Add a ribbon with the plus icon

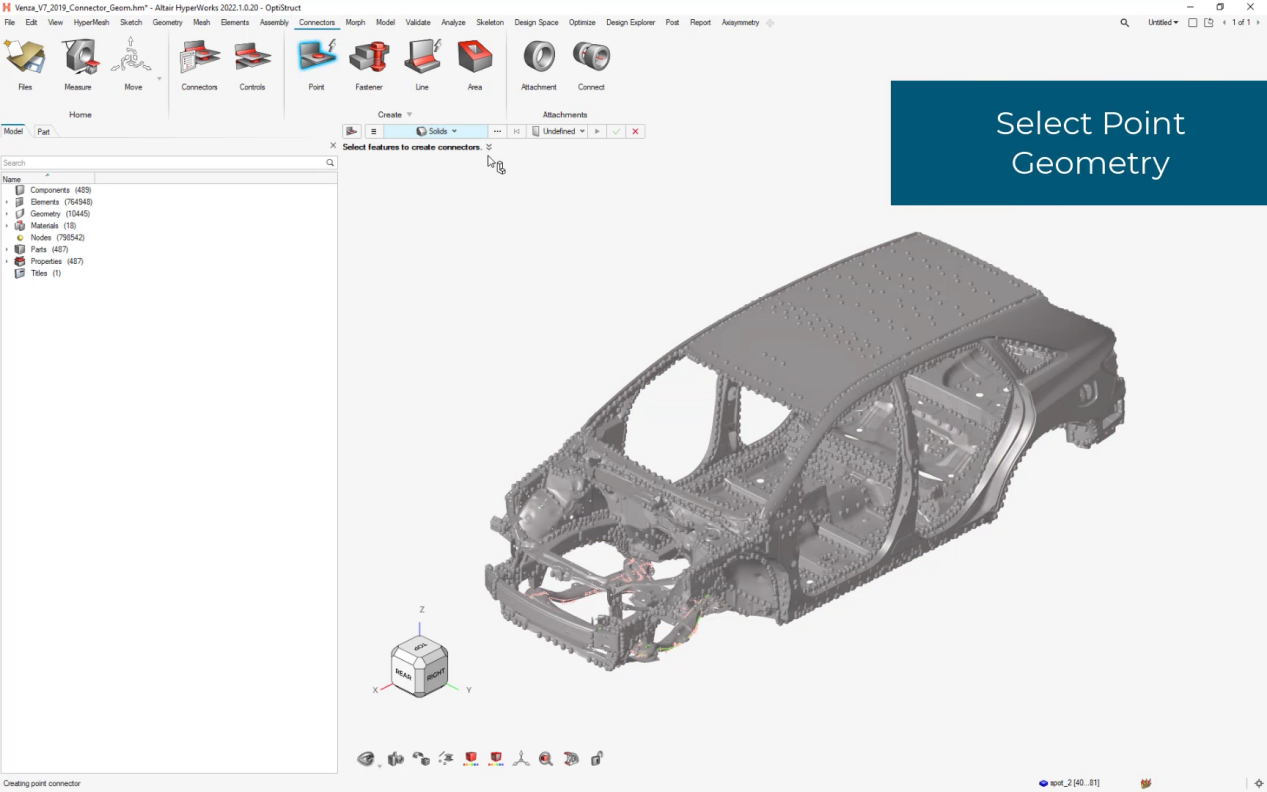pyautogui.click(x=770, y=22)
